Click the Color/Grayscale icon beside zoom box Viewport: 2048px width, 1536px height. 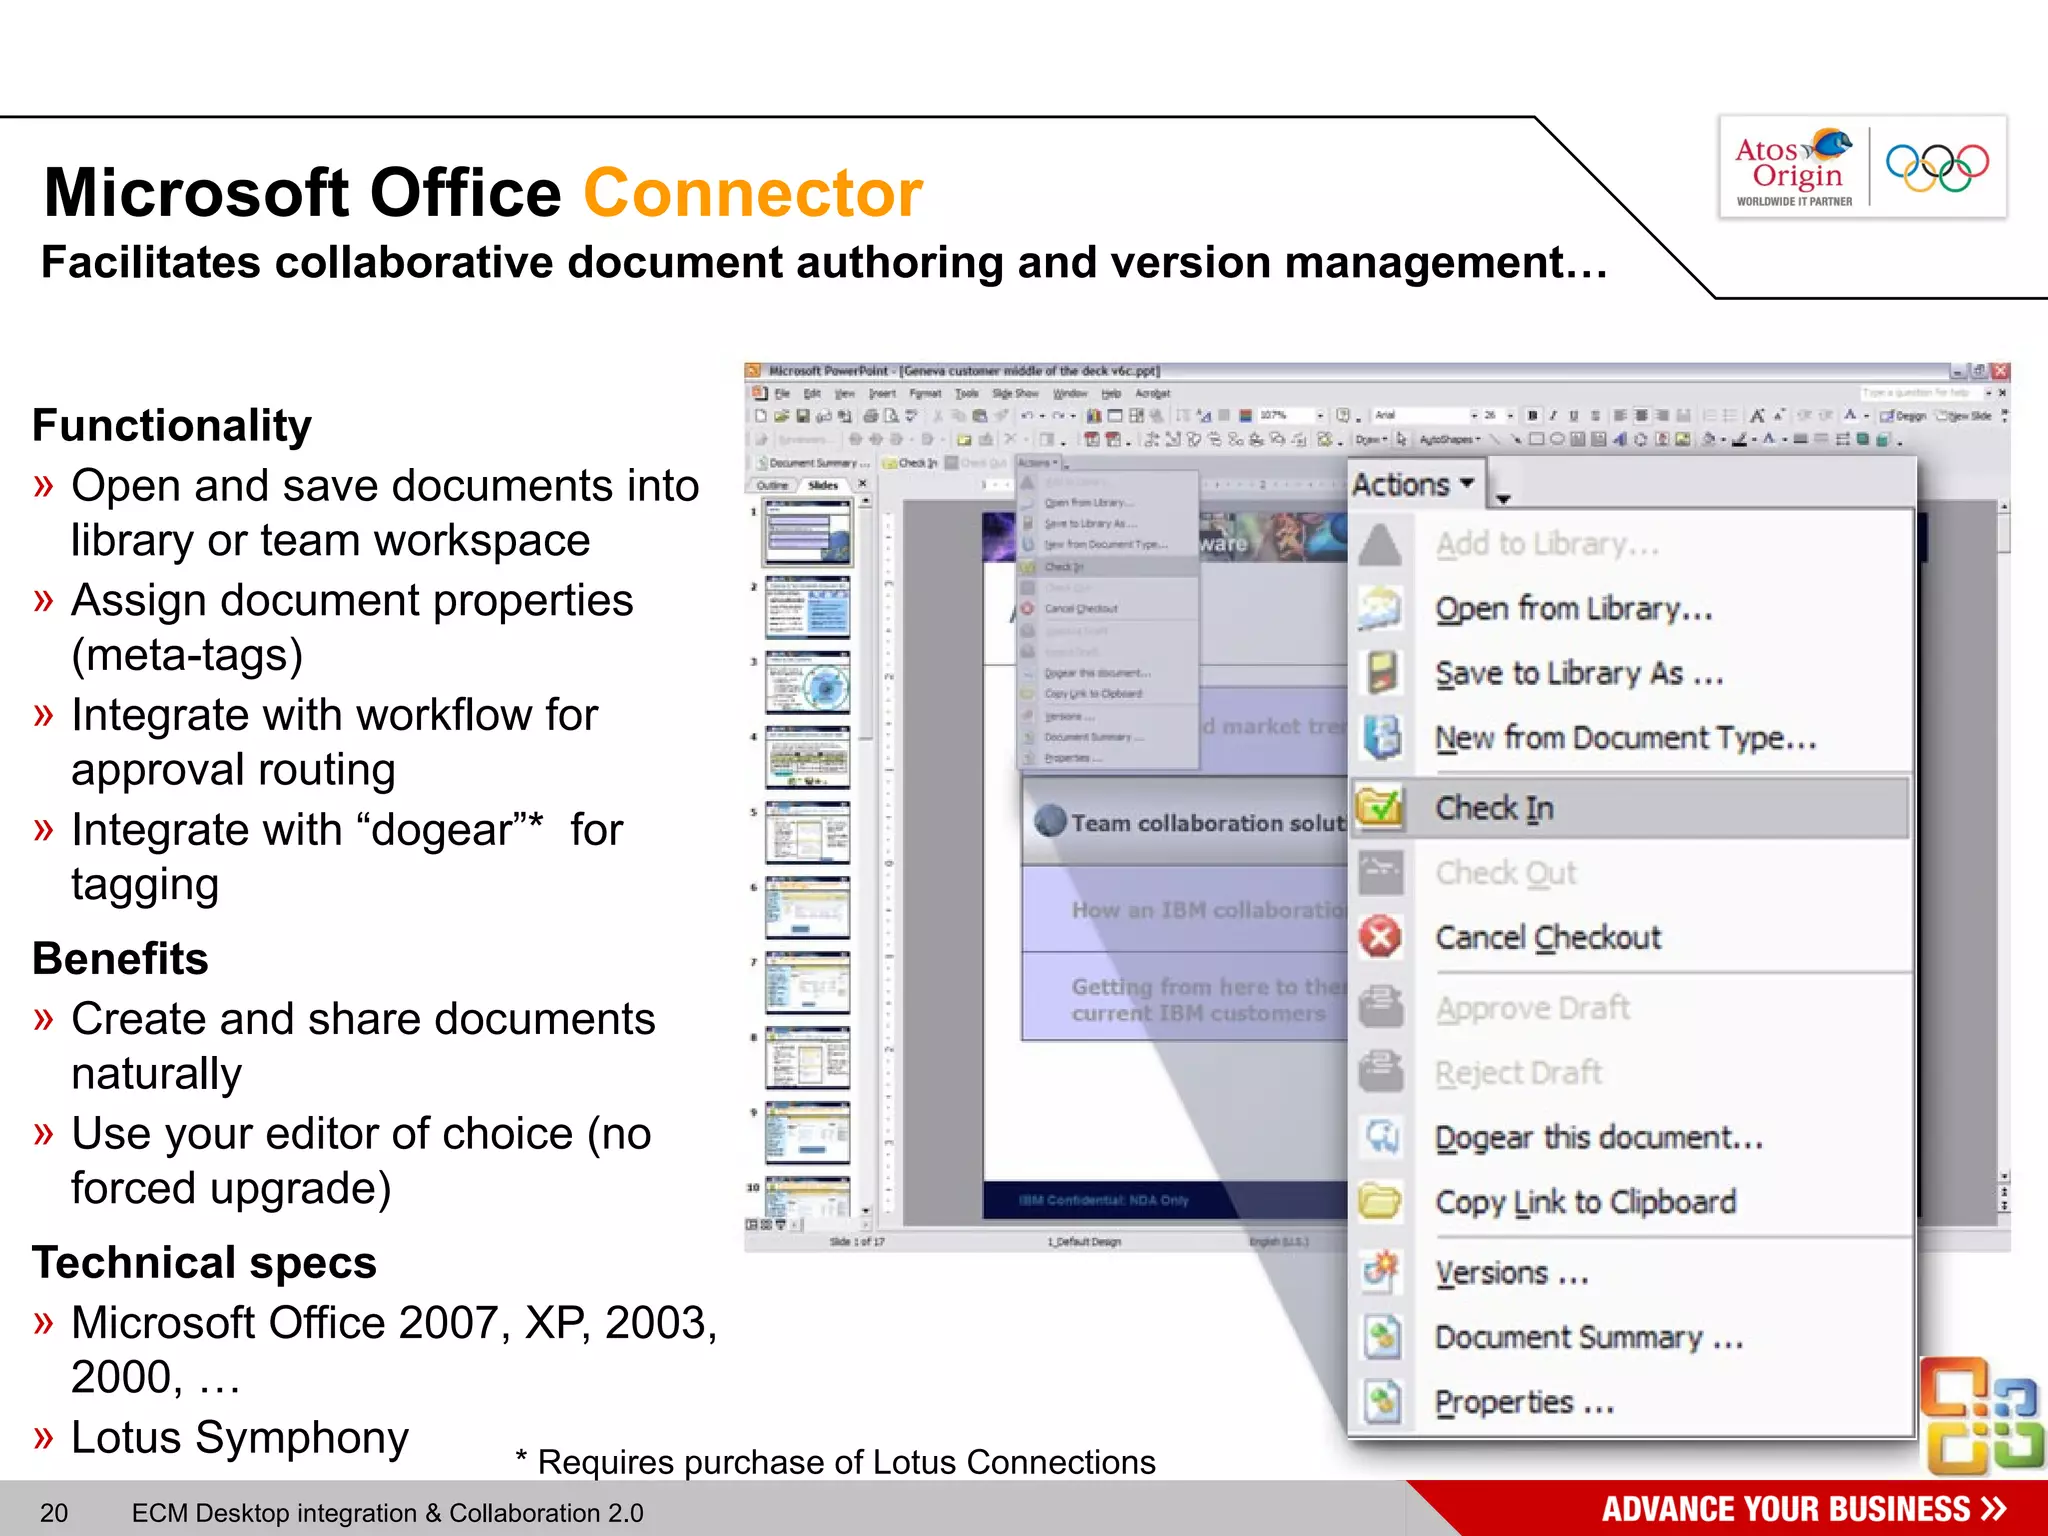click(1246, 414)
